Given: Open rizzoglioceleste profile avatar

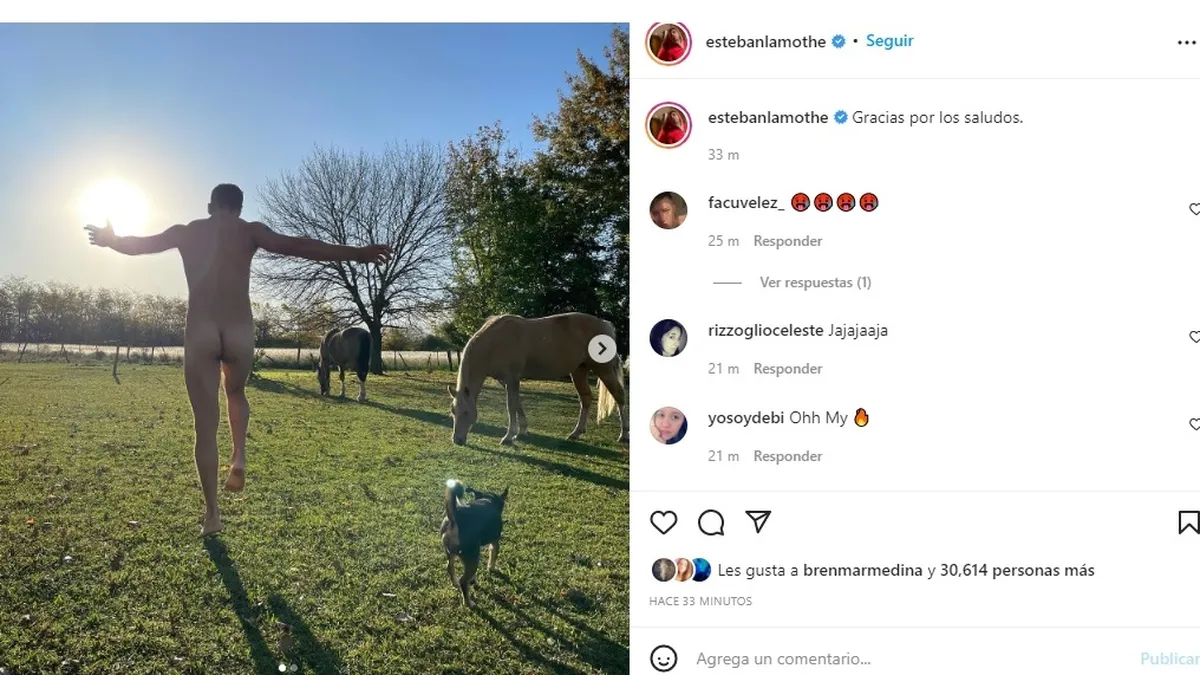Looking at the screenshot, I should pos(668,338).
